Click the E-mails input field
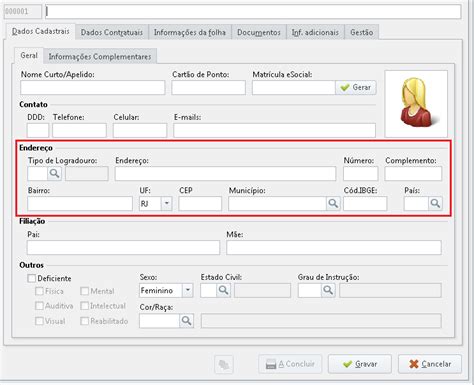The height and width of the screenshot is (385, 474). point(274,130)
